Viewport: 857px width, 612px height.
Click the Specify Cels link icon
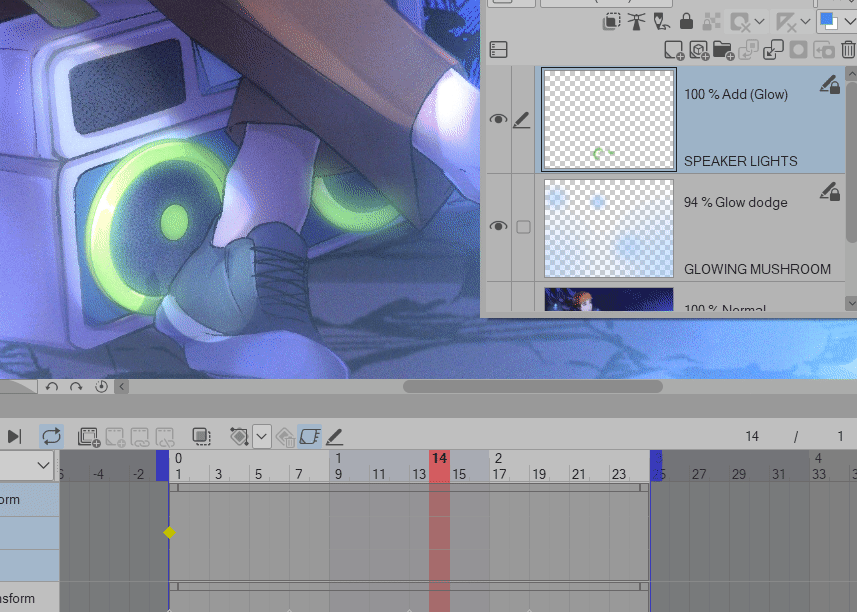(x=140, y=437)
